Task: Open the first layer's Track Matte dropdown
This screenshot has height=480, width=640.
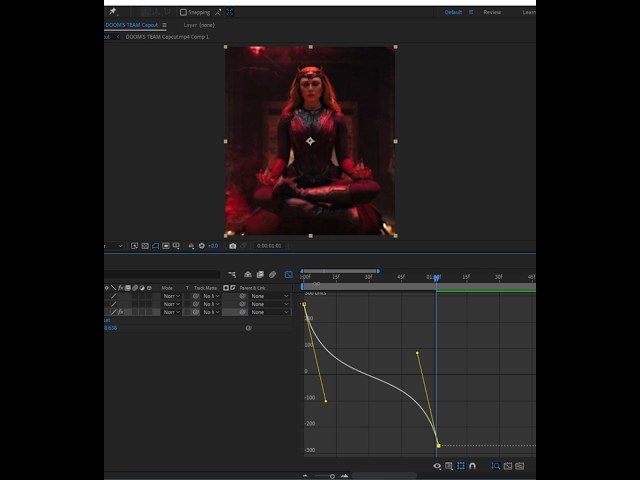Action: click(x=211, y=296)
